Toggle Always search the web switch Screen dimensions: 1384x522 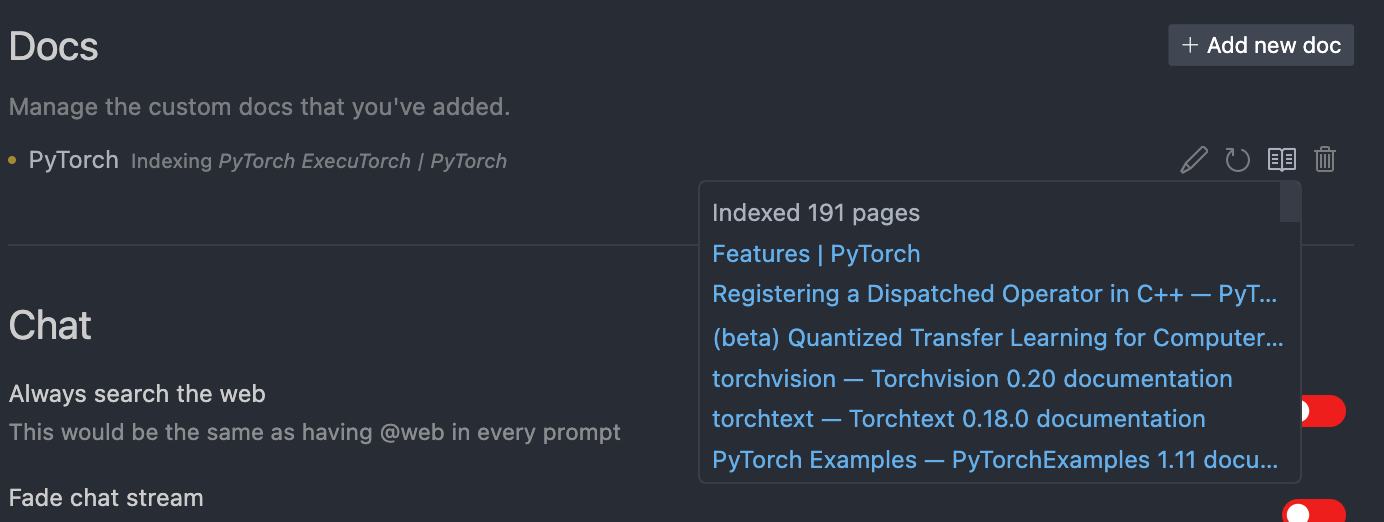tap(1318, 411)
